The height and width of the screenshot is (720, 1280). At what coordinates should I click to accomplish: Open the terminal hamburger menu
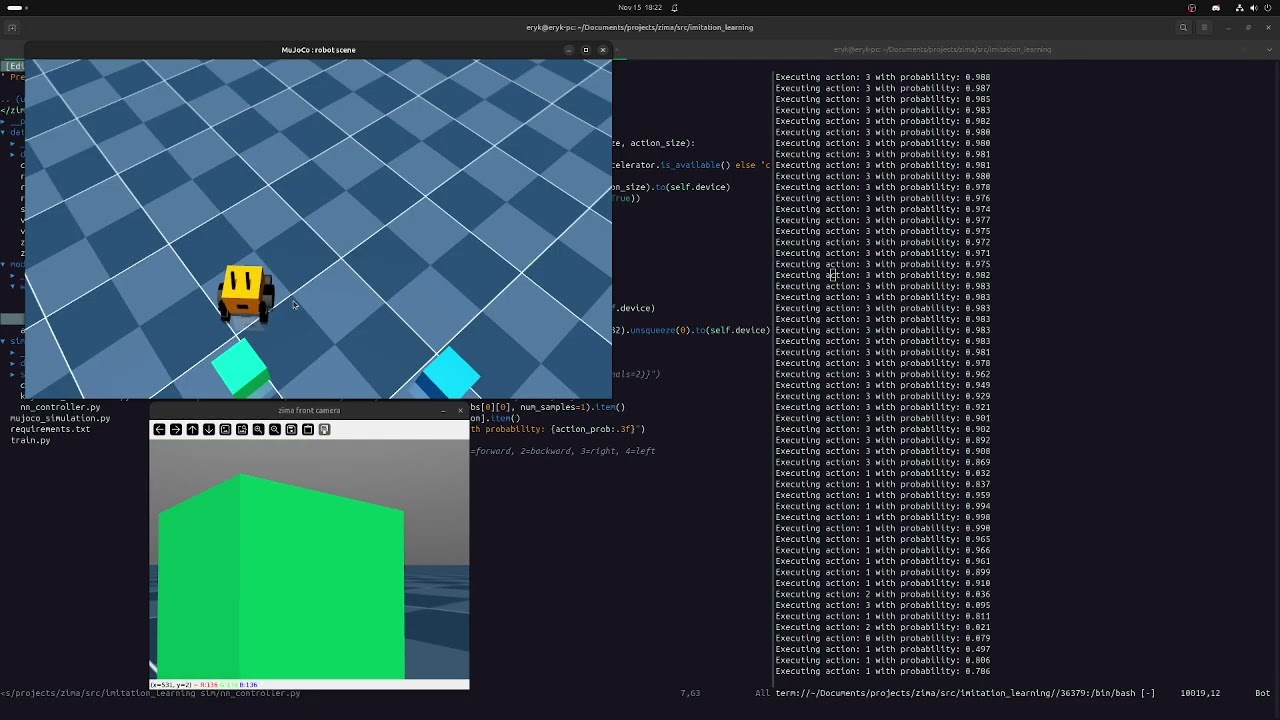[x=1205, y=28]
